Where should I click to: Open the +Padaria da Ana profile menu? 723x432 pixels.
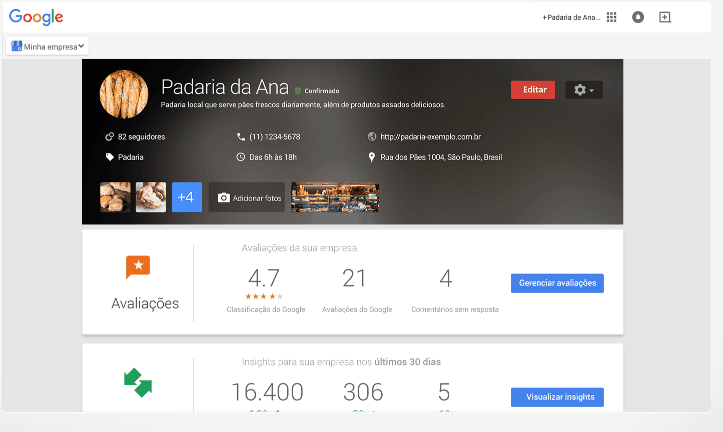pos(570,17)
